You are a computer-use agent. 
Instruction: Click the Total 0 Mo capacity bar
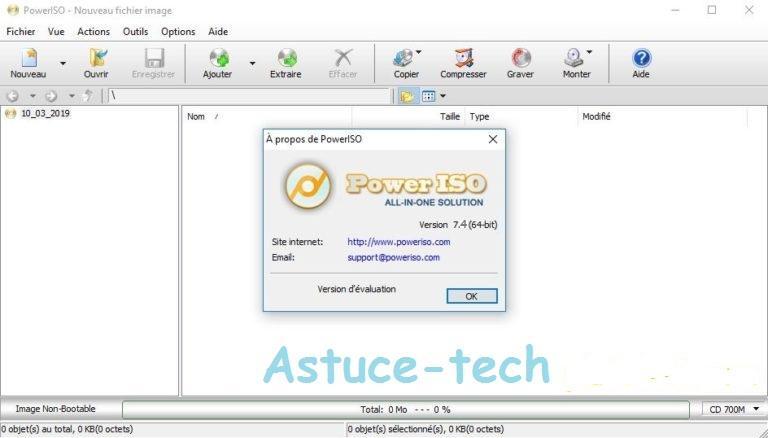coord(406,409)
